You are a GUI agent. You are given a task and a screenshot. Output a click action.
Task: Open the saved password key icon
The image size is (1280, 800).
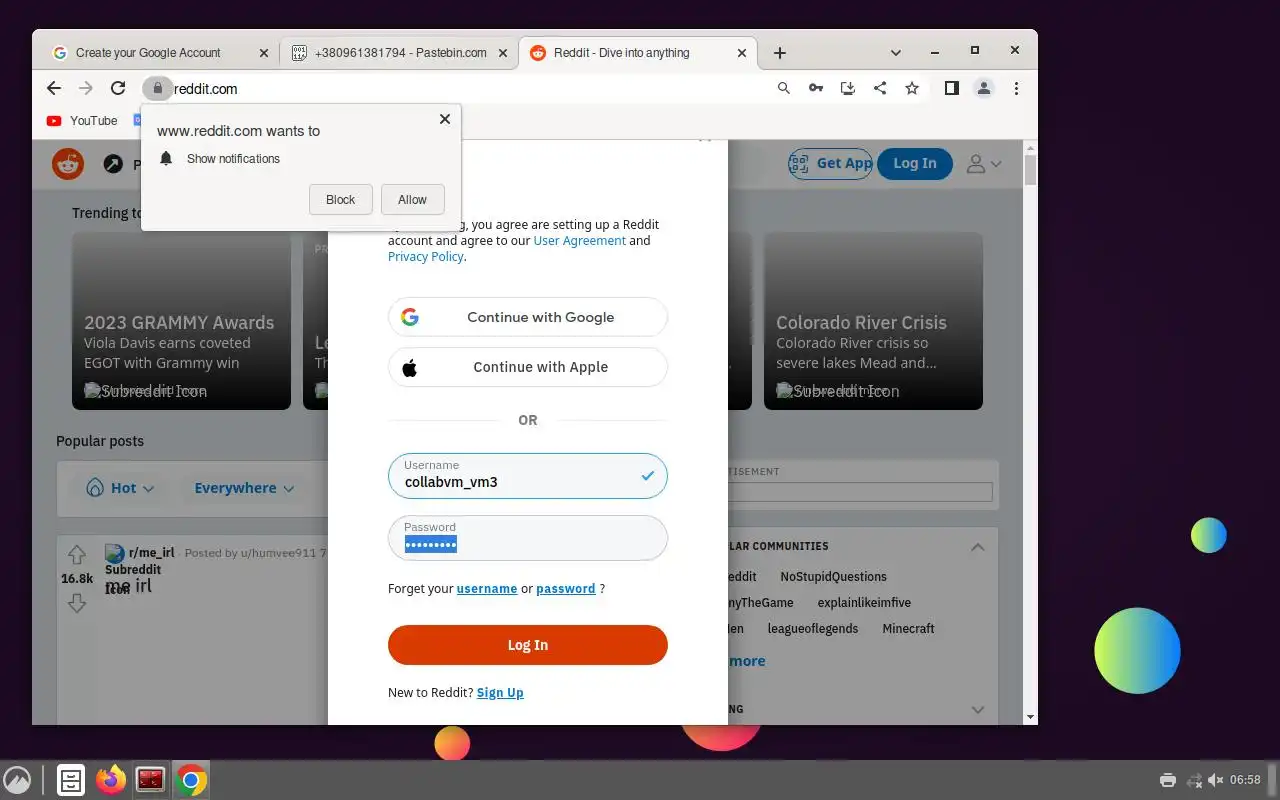point(816,88)
